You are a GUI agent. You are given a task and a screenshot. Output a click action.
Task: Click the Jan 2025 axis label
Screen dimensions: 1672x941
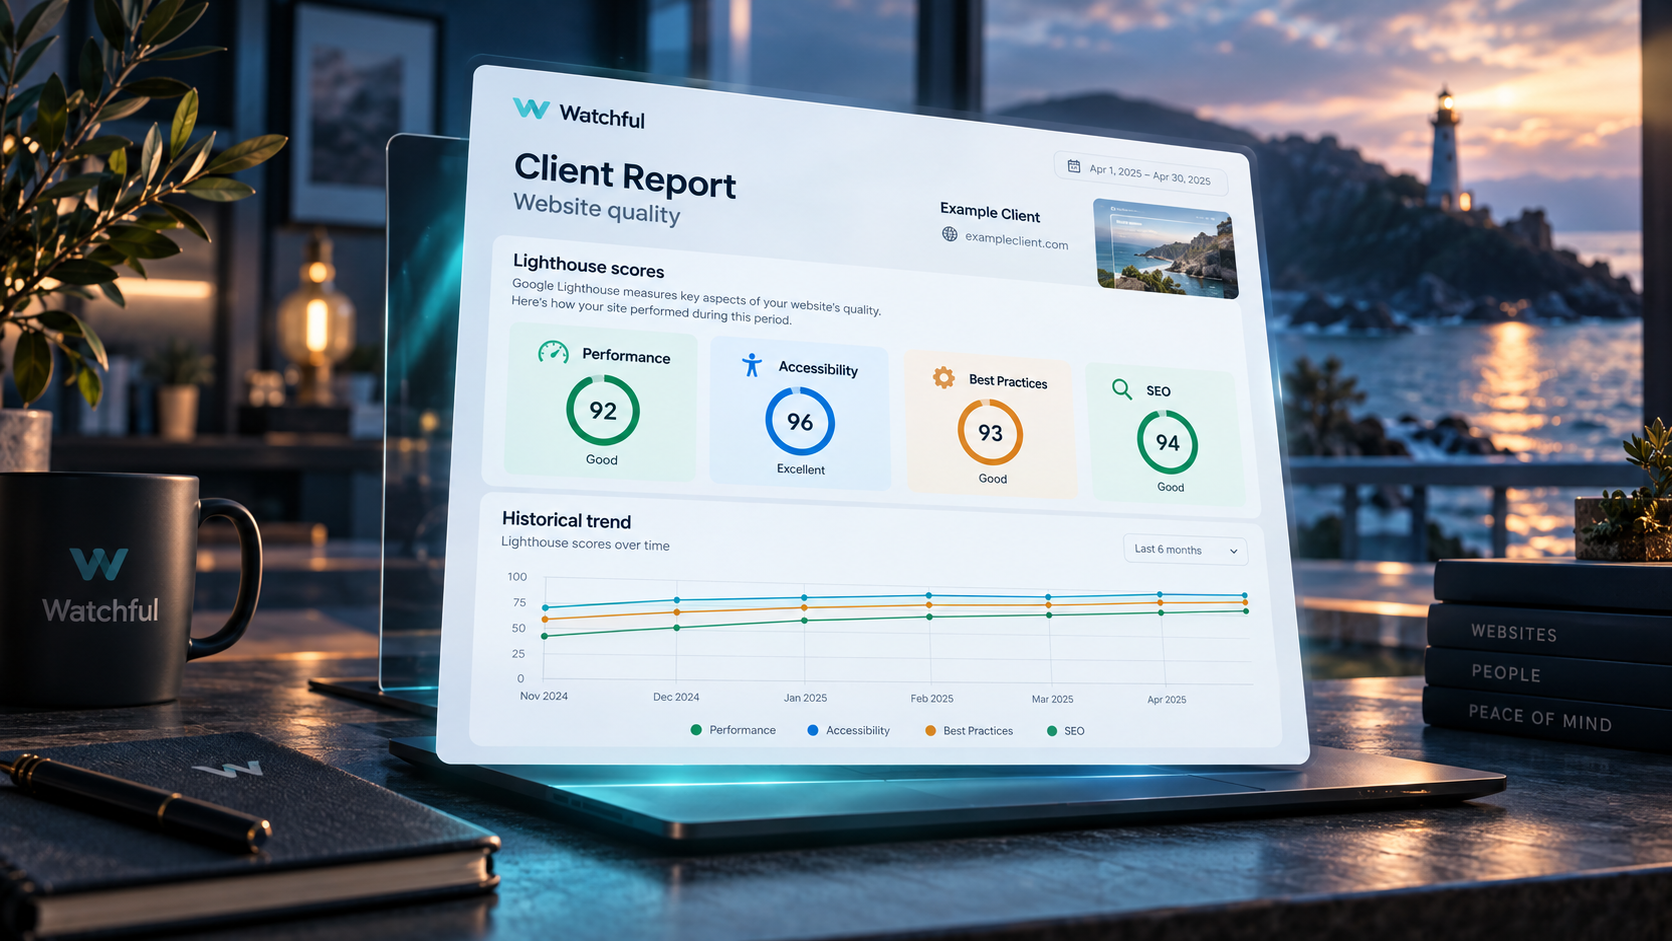805,698
